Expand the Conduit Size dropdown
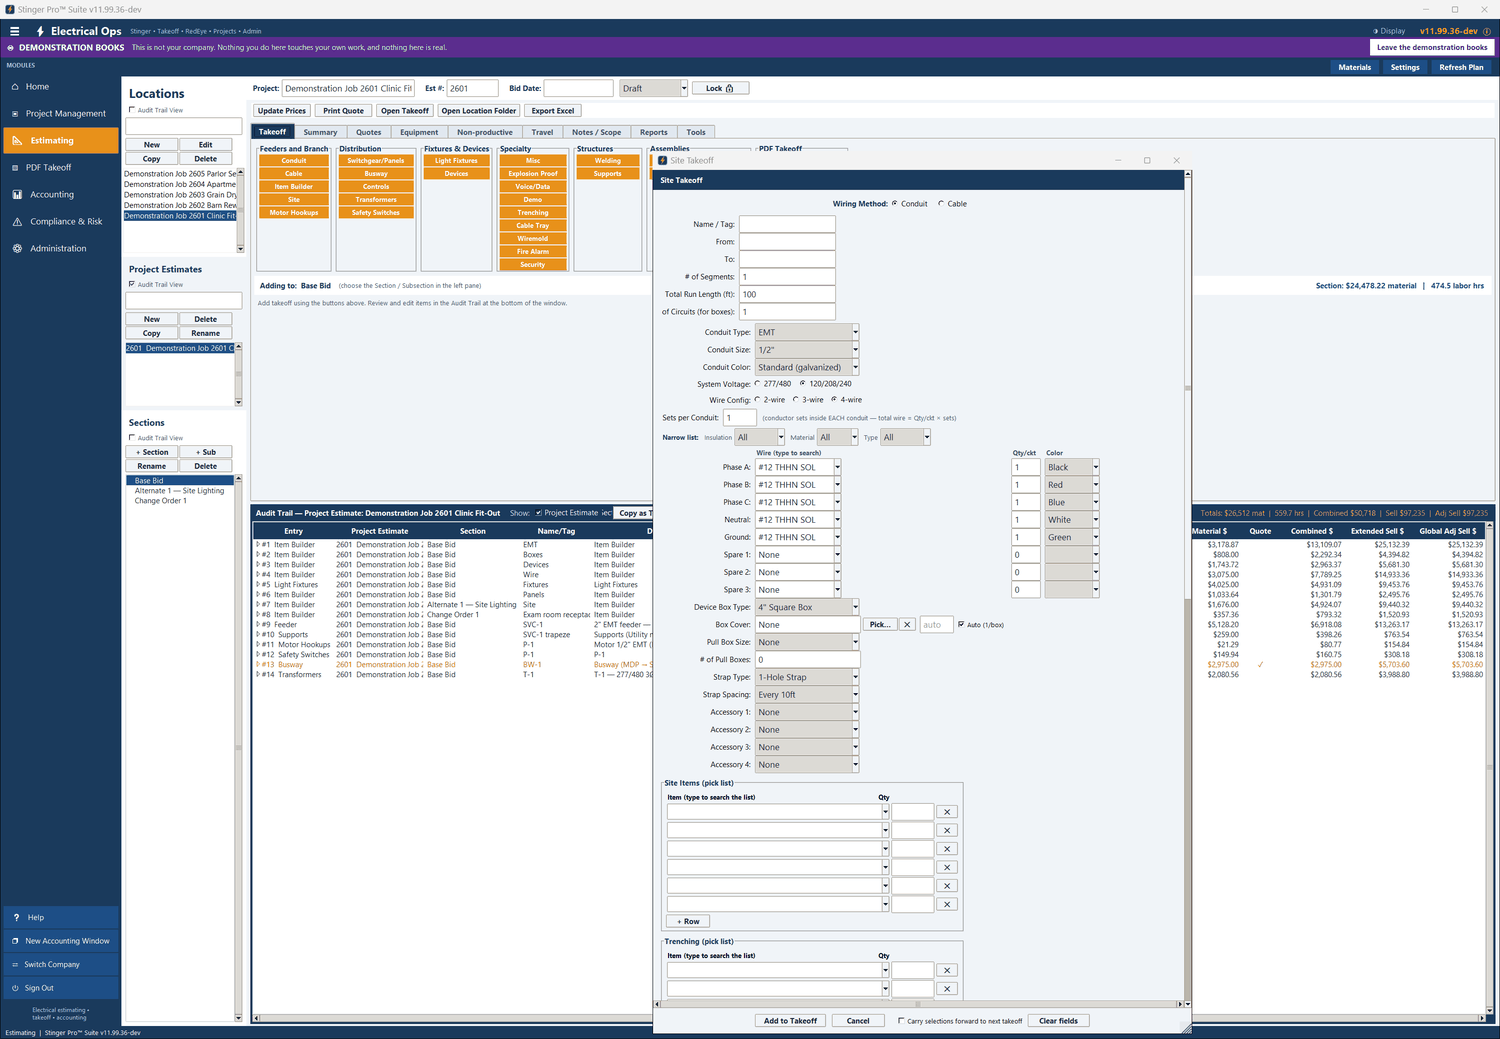The image size is (1500, 1039). 855,350
